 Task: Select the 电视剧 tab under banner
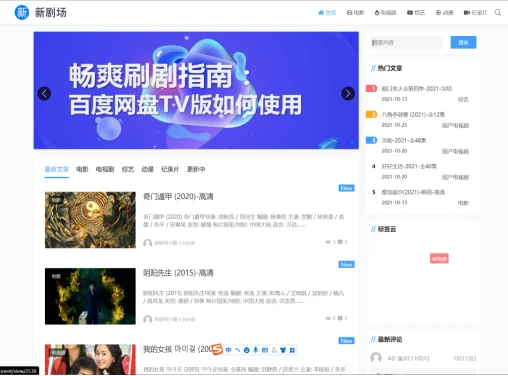(x=105, y=169)
